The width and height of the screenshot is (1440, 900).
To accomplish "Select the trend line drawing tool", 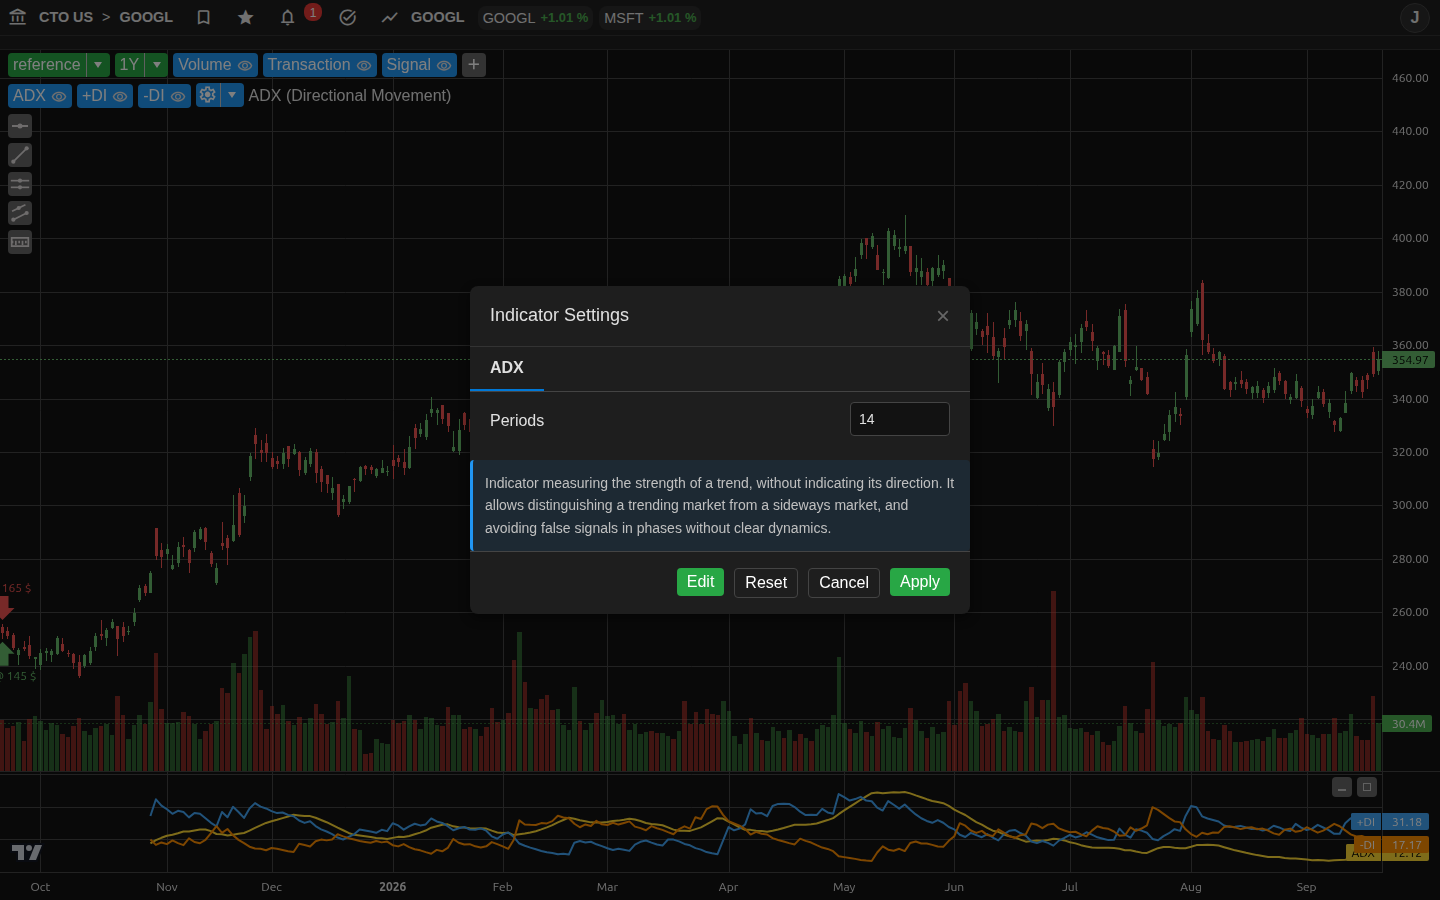I will point(20,155).
